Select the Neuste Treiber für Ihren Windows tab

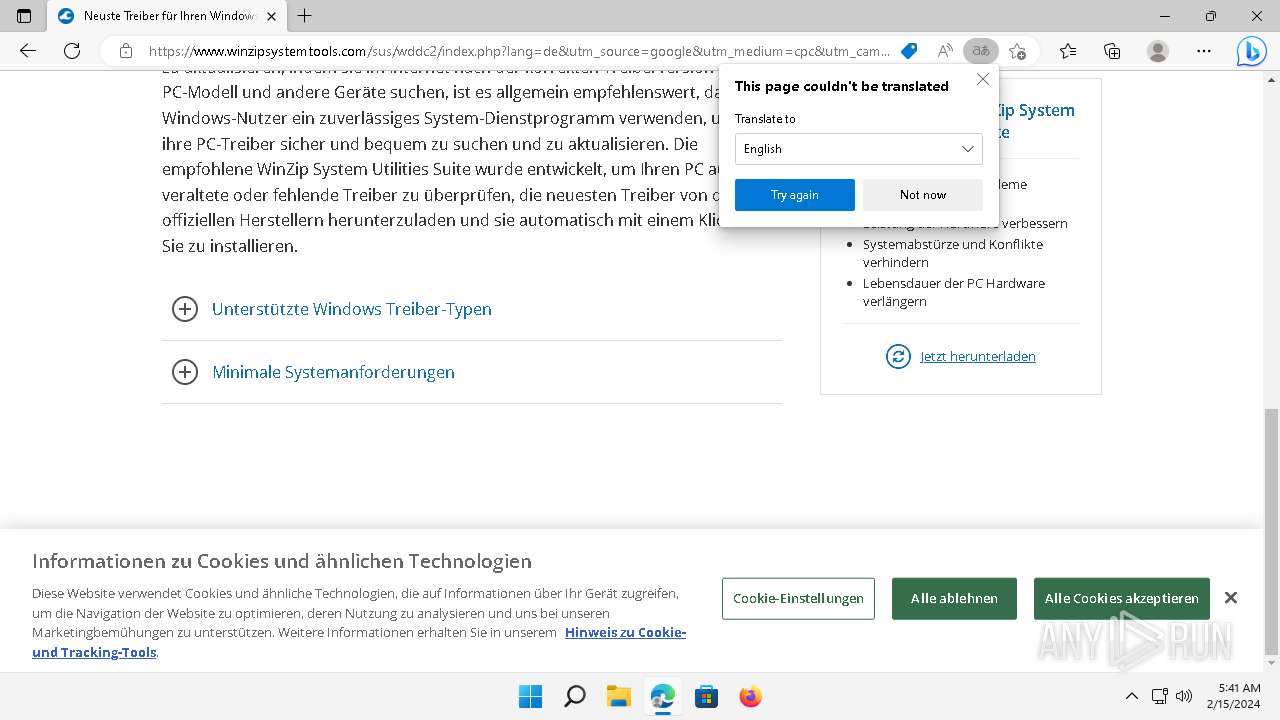tap(166, 16)
